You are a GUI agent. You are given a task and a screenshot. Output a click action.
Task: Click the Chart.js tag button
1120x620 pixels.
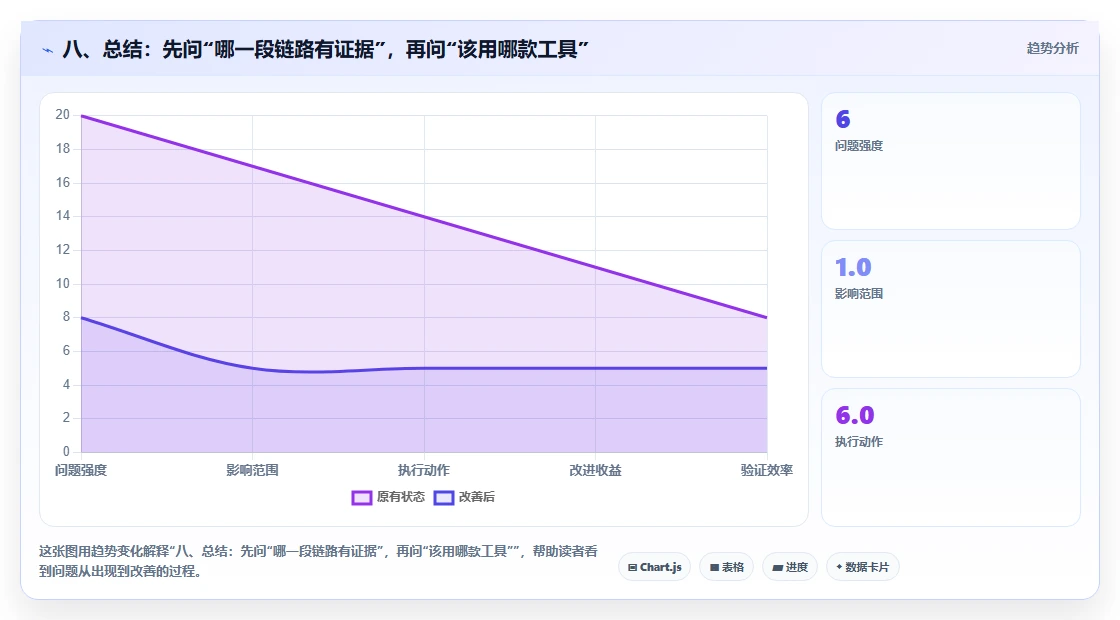click(654, 567)
